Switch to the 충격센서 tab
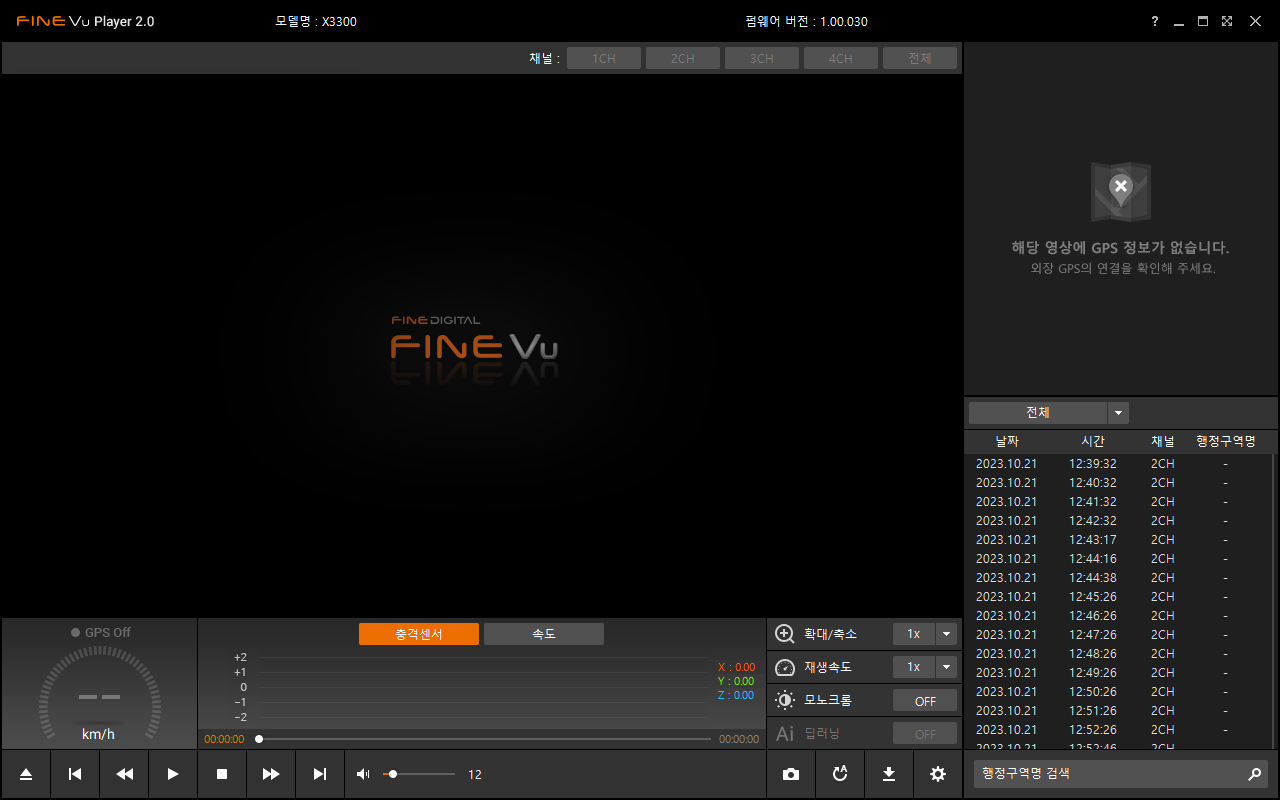 (x=419, y=634)
